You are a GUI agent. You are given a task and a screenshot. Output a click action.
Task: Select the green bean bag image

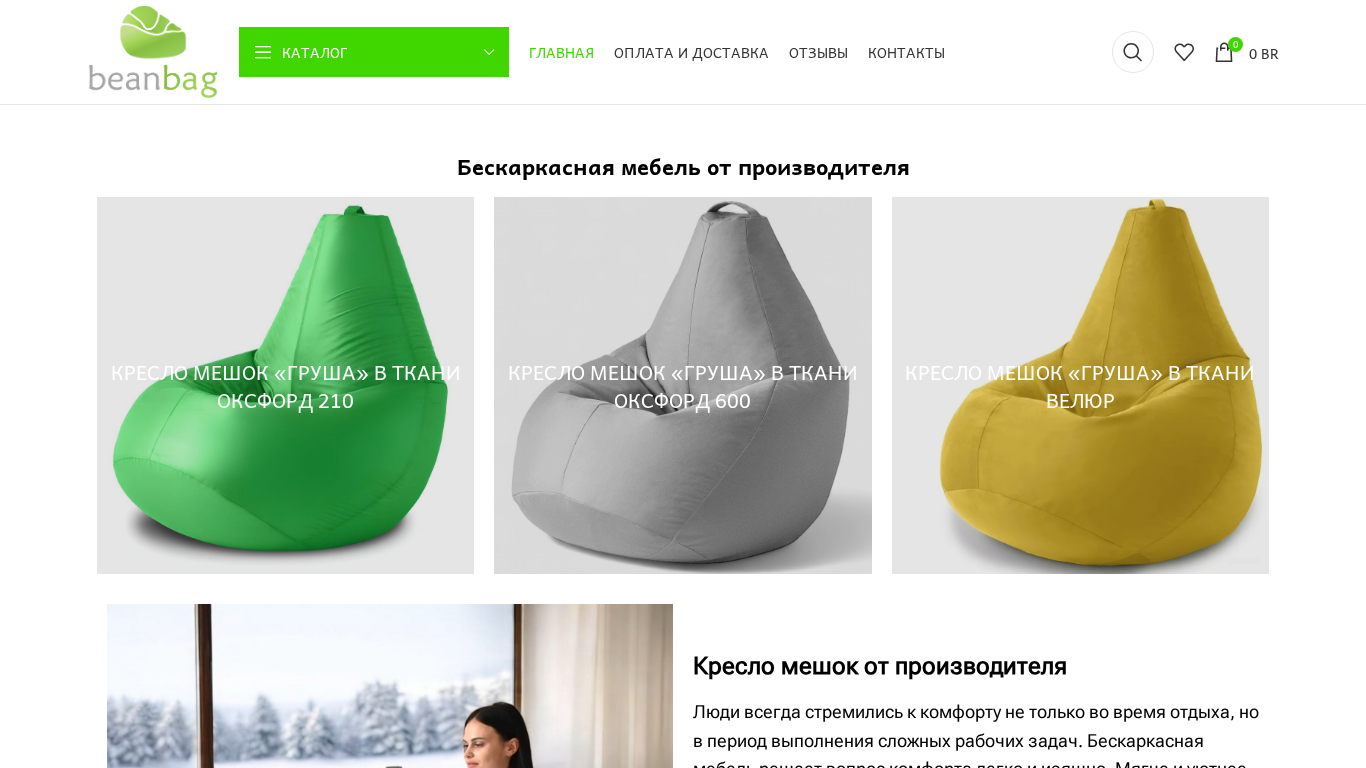[x=285, y=385]
